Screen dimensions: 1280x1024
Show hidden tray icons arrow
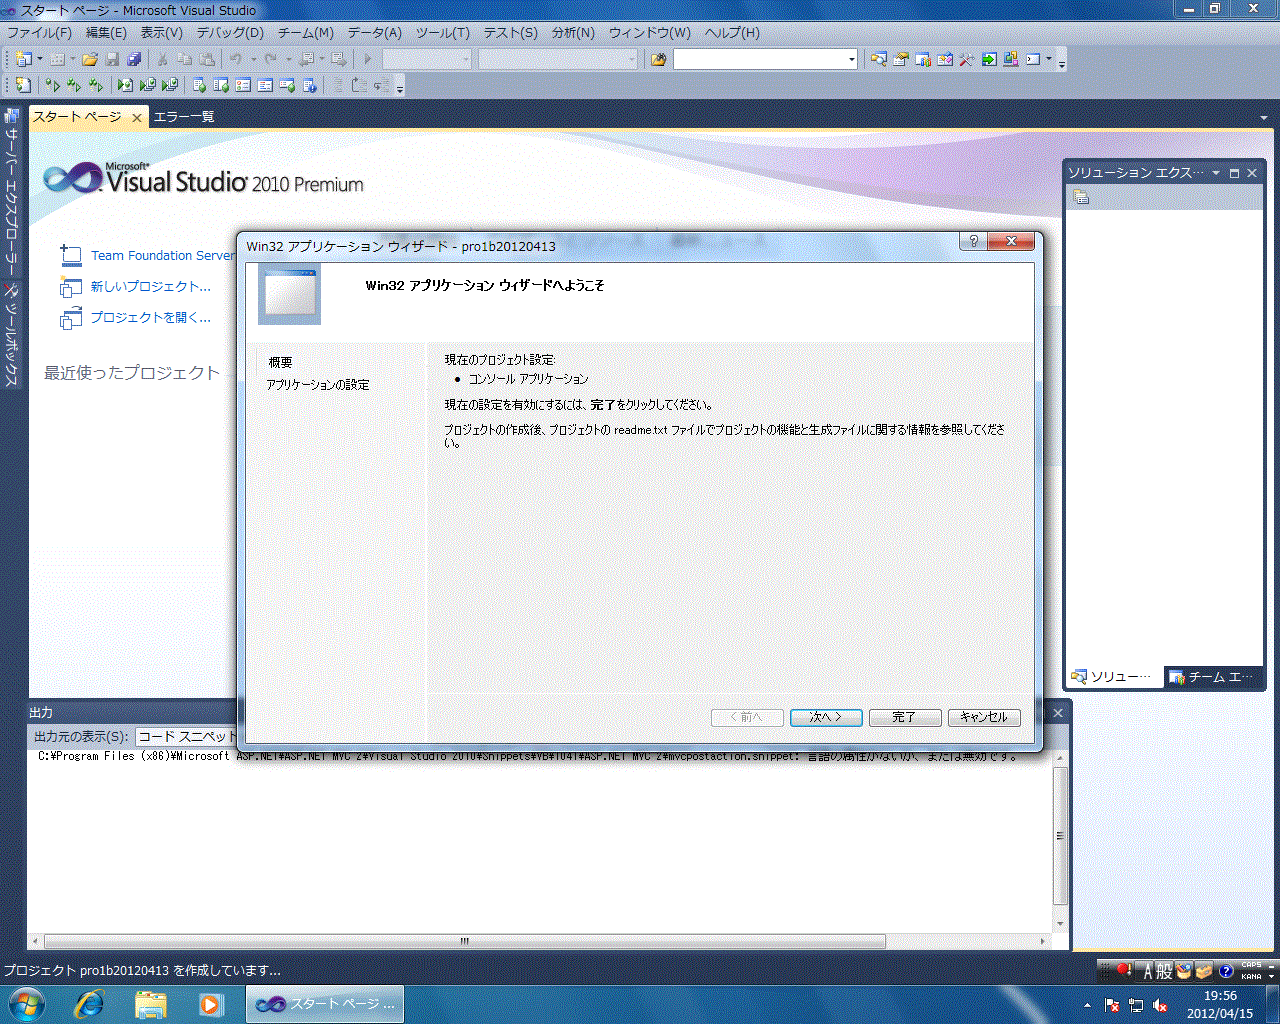pos(1087,1005)
